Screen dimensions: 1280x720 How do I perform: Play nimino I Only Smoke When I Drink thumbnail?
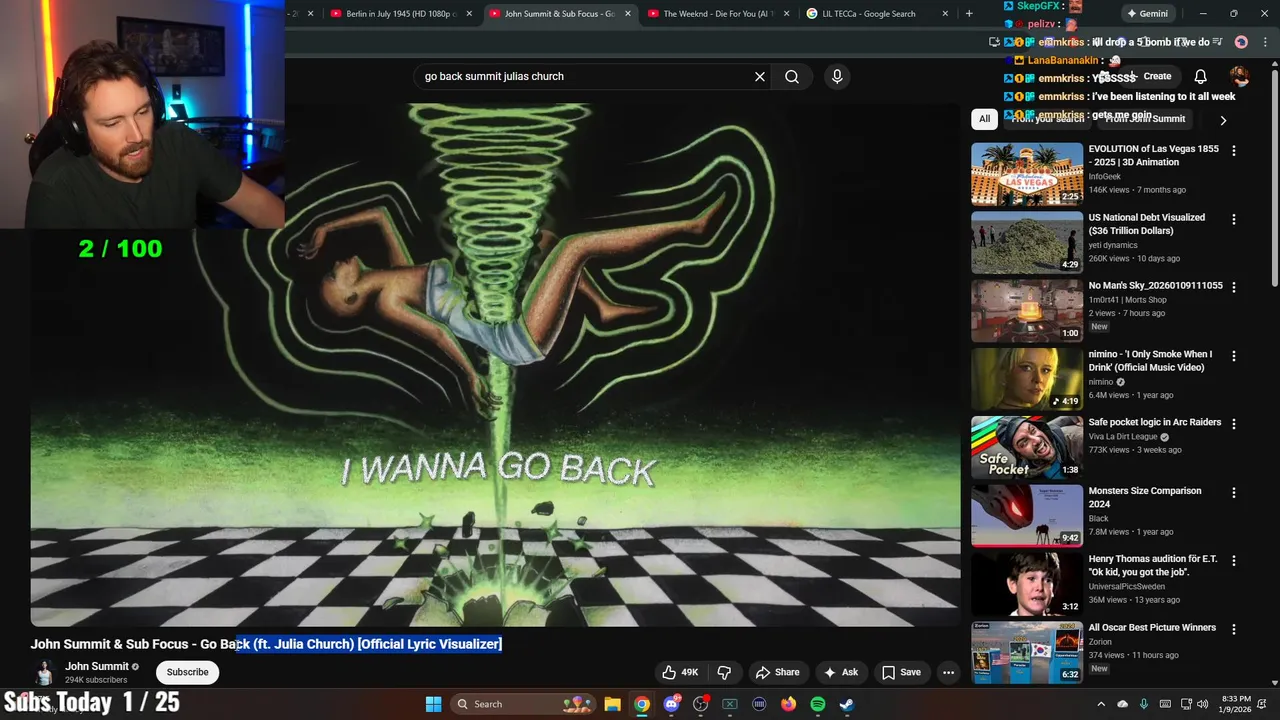click(1027, 379)
